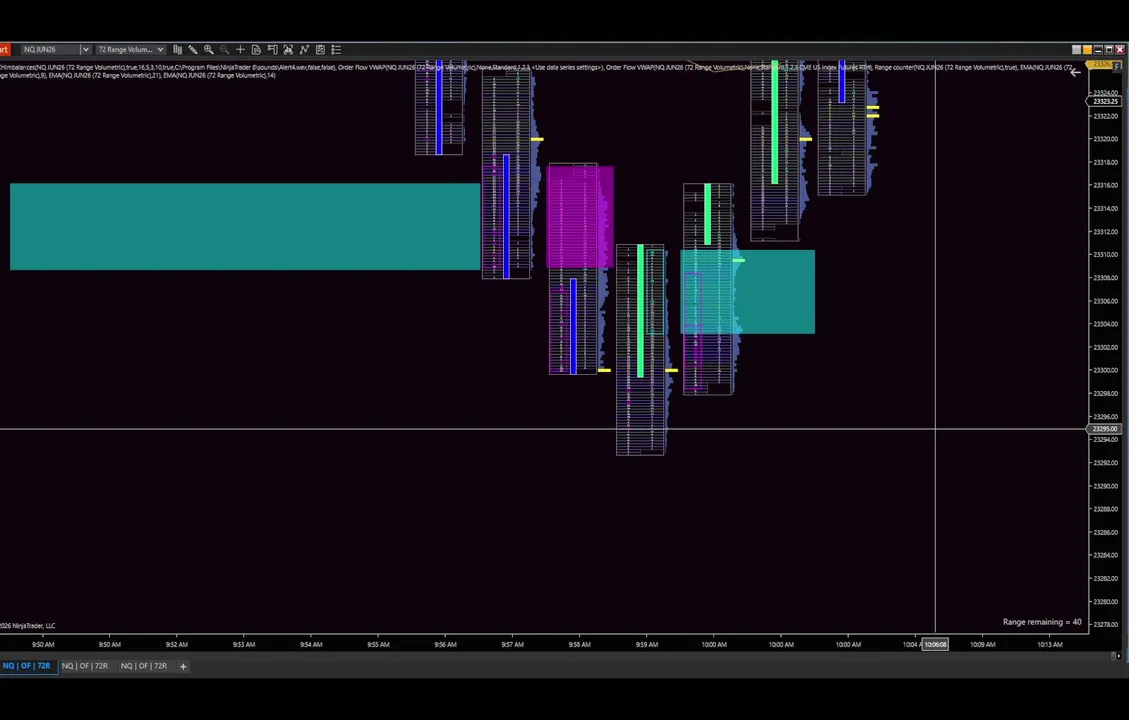Screen dimensions: 1129x720
Task: Open chart Properties list icon
Action: click(x=336, y=50)
